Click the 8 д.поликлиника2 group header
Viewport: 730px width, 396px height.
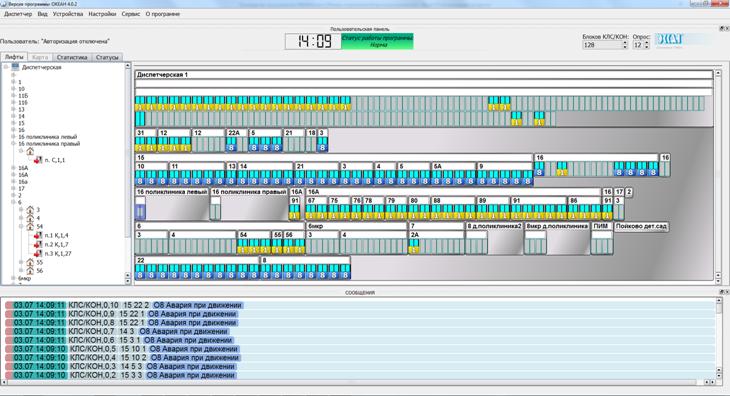click(x=494, y=226)
